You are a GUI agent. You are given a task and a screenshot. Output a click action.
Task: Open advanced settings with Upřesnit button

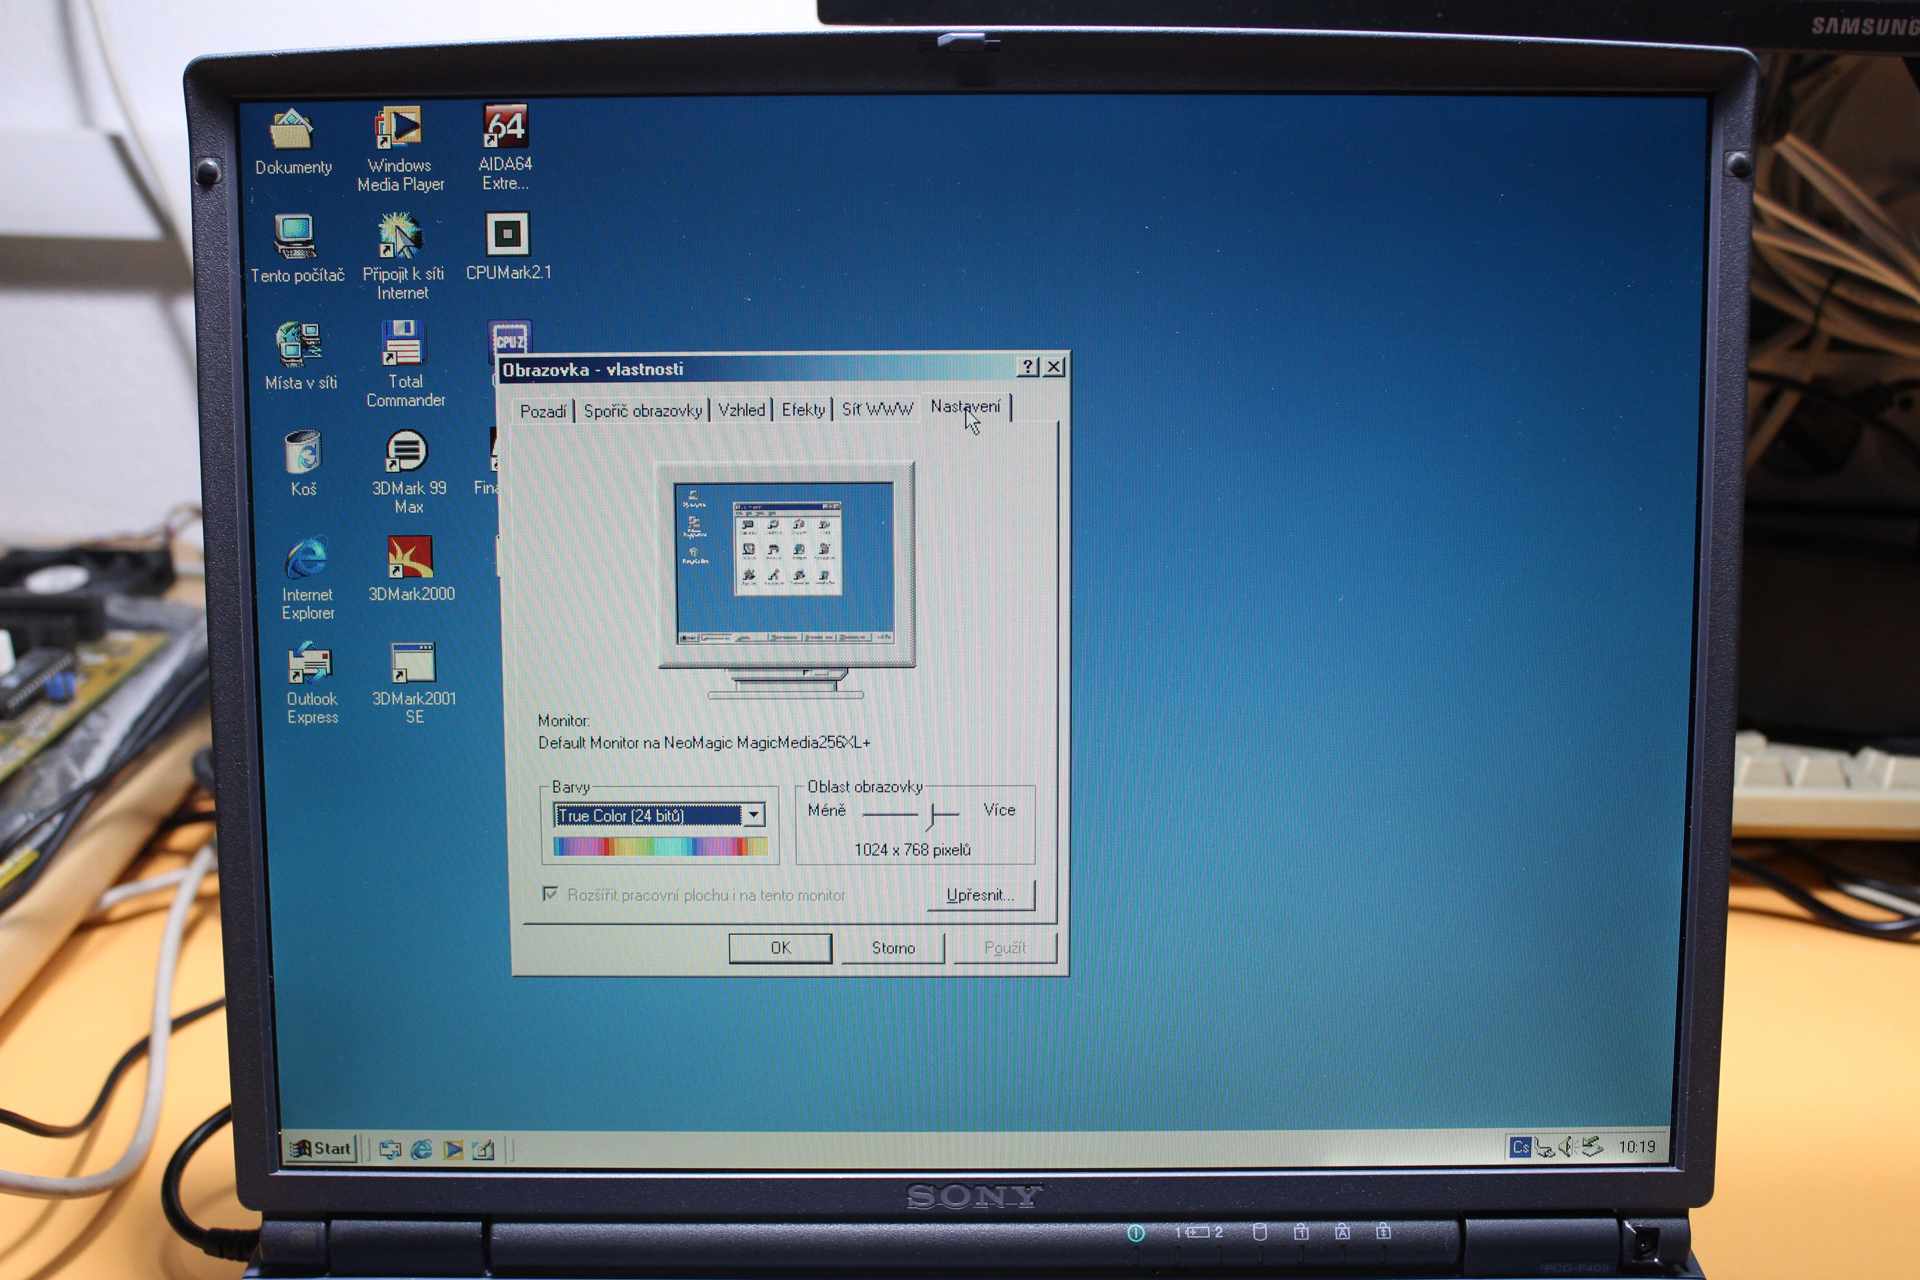[x=980, y=895]
